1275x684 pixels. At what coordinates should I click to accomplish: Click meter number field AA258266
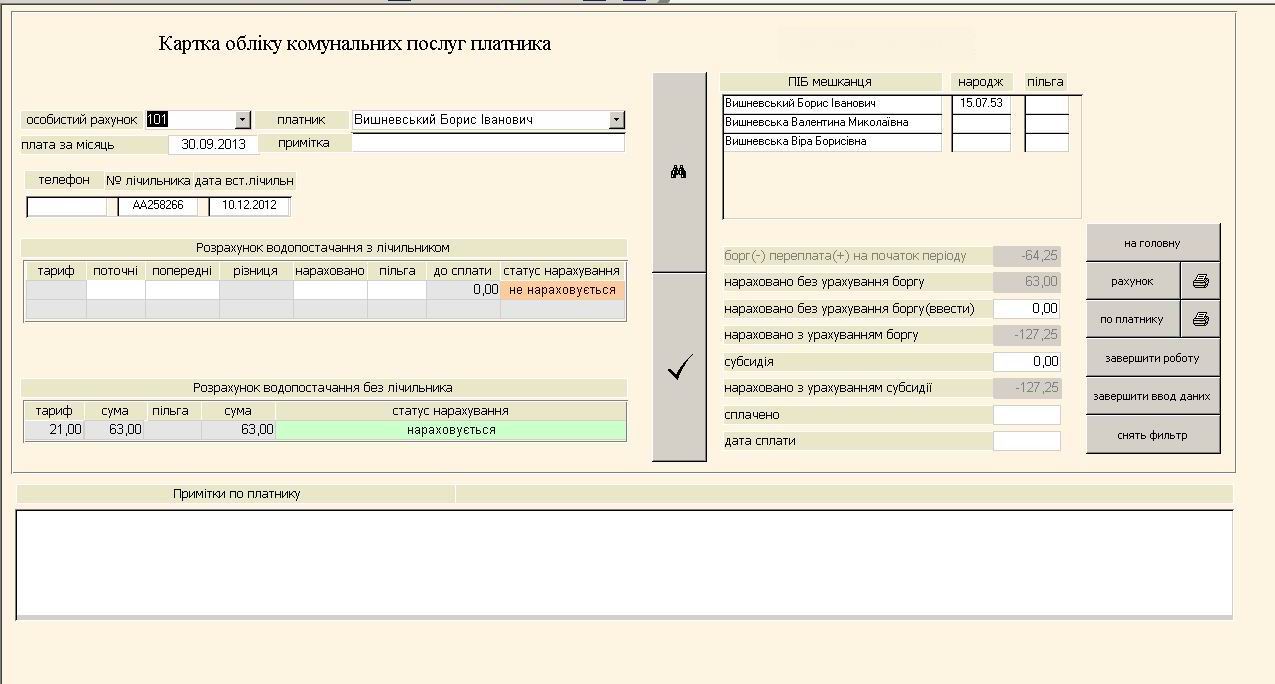tap(158, 206)
